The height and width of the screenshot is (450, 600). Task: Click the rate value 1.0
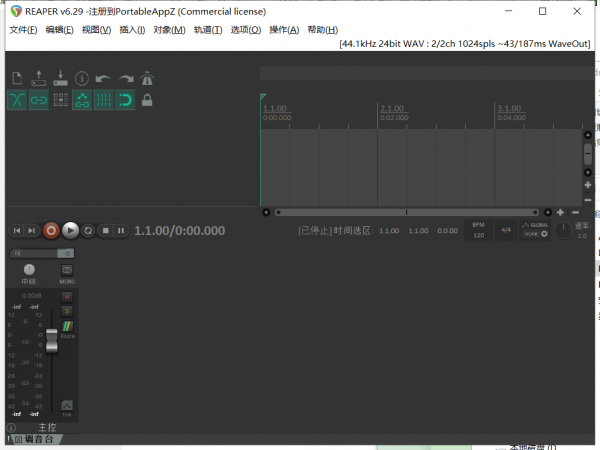[582, 236]
